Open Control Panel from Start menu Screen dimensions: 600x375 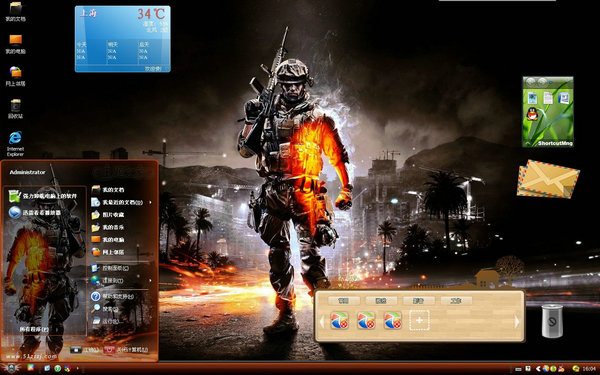[x=111, y=268]
